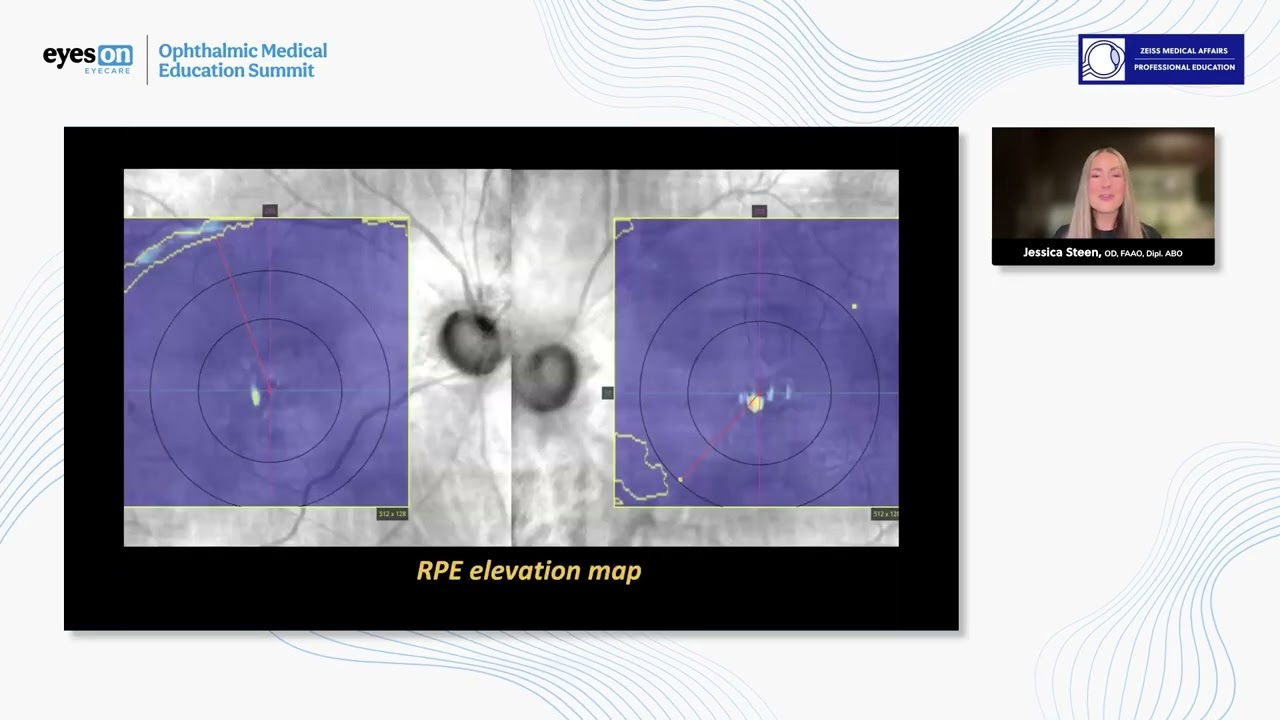The height and width of the screenshot is (720, 1280).
Task: Click the '512 x 128' label under left map
Action: click(392, 514)
